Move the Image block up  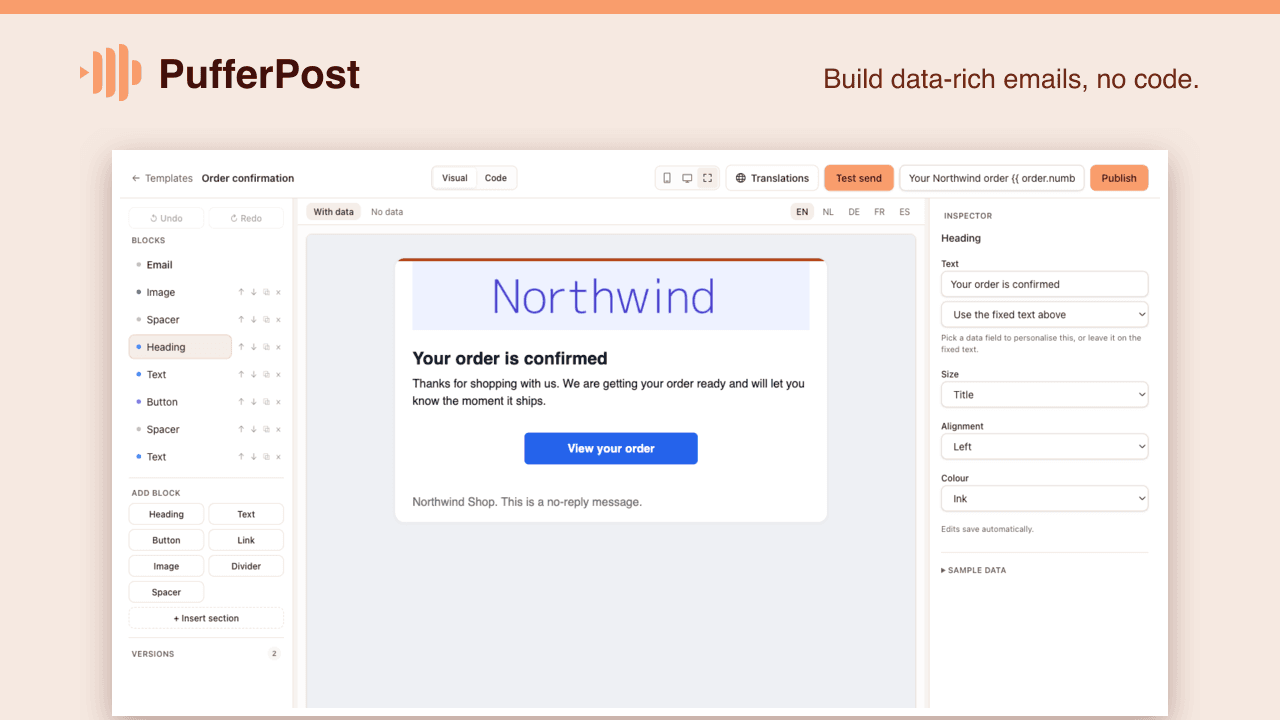241,292
